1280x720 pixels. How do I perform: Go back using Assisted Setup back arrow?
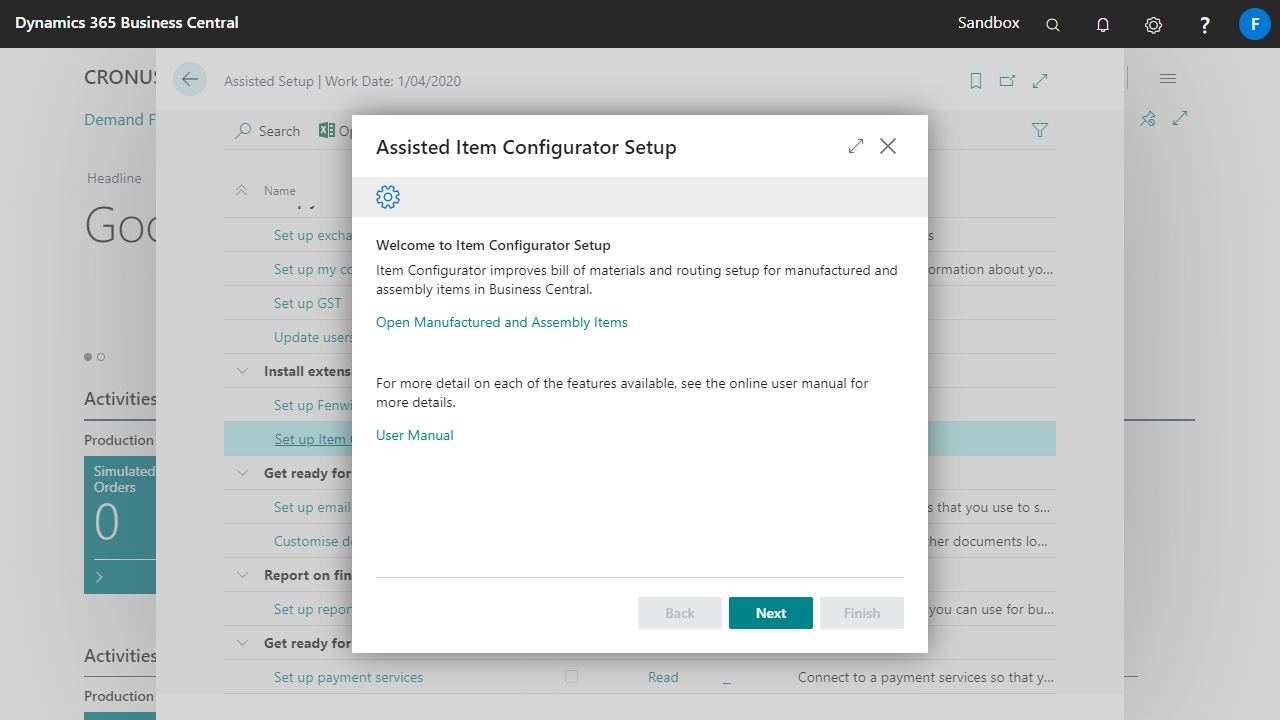click(x=190, y=79)
